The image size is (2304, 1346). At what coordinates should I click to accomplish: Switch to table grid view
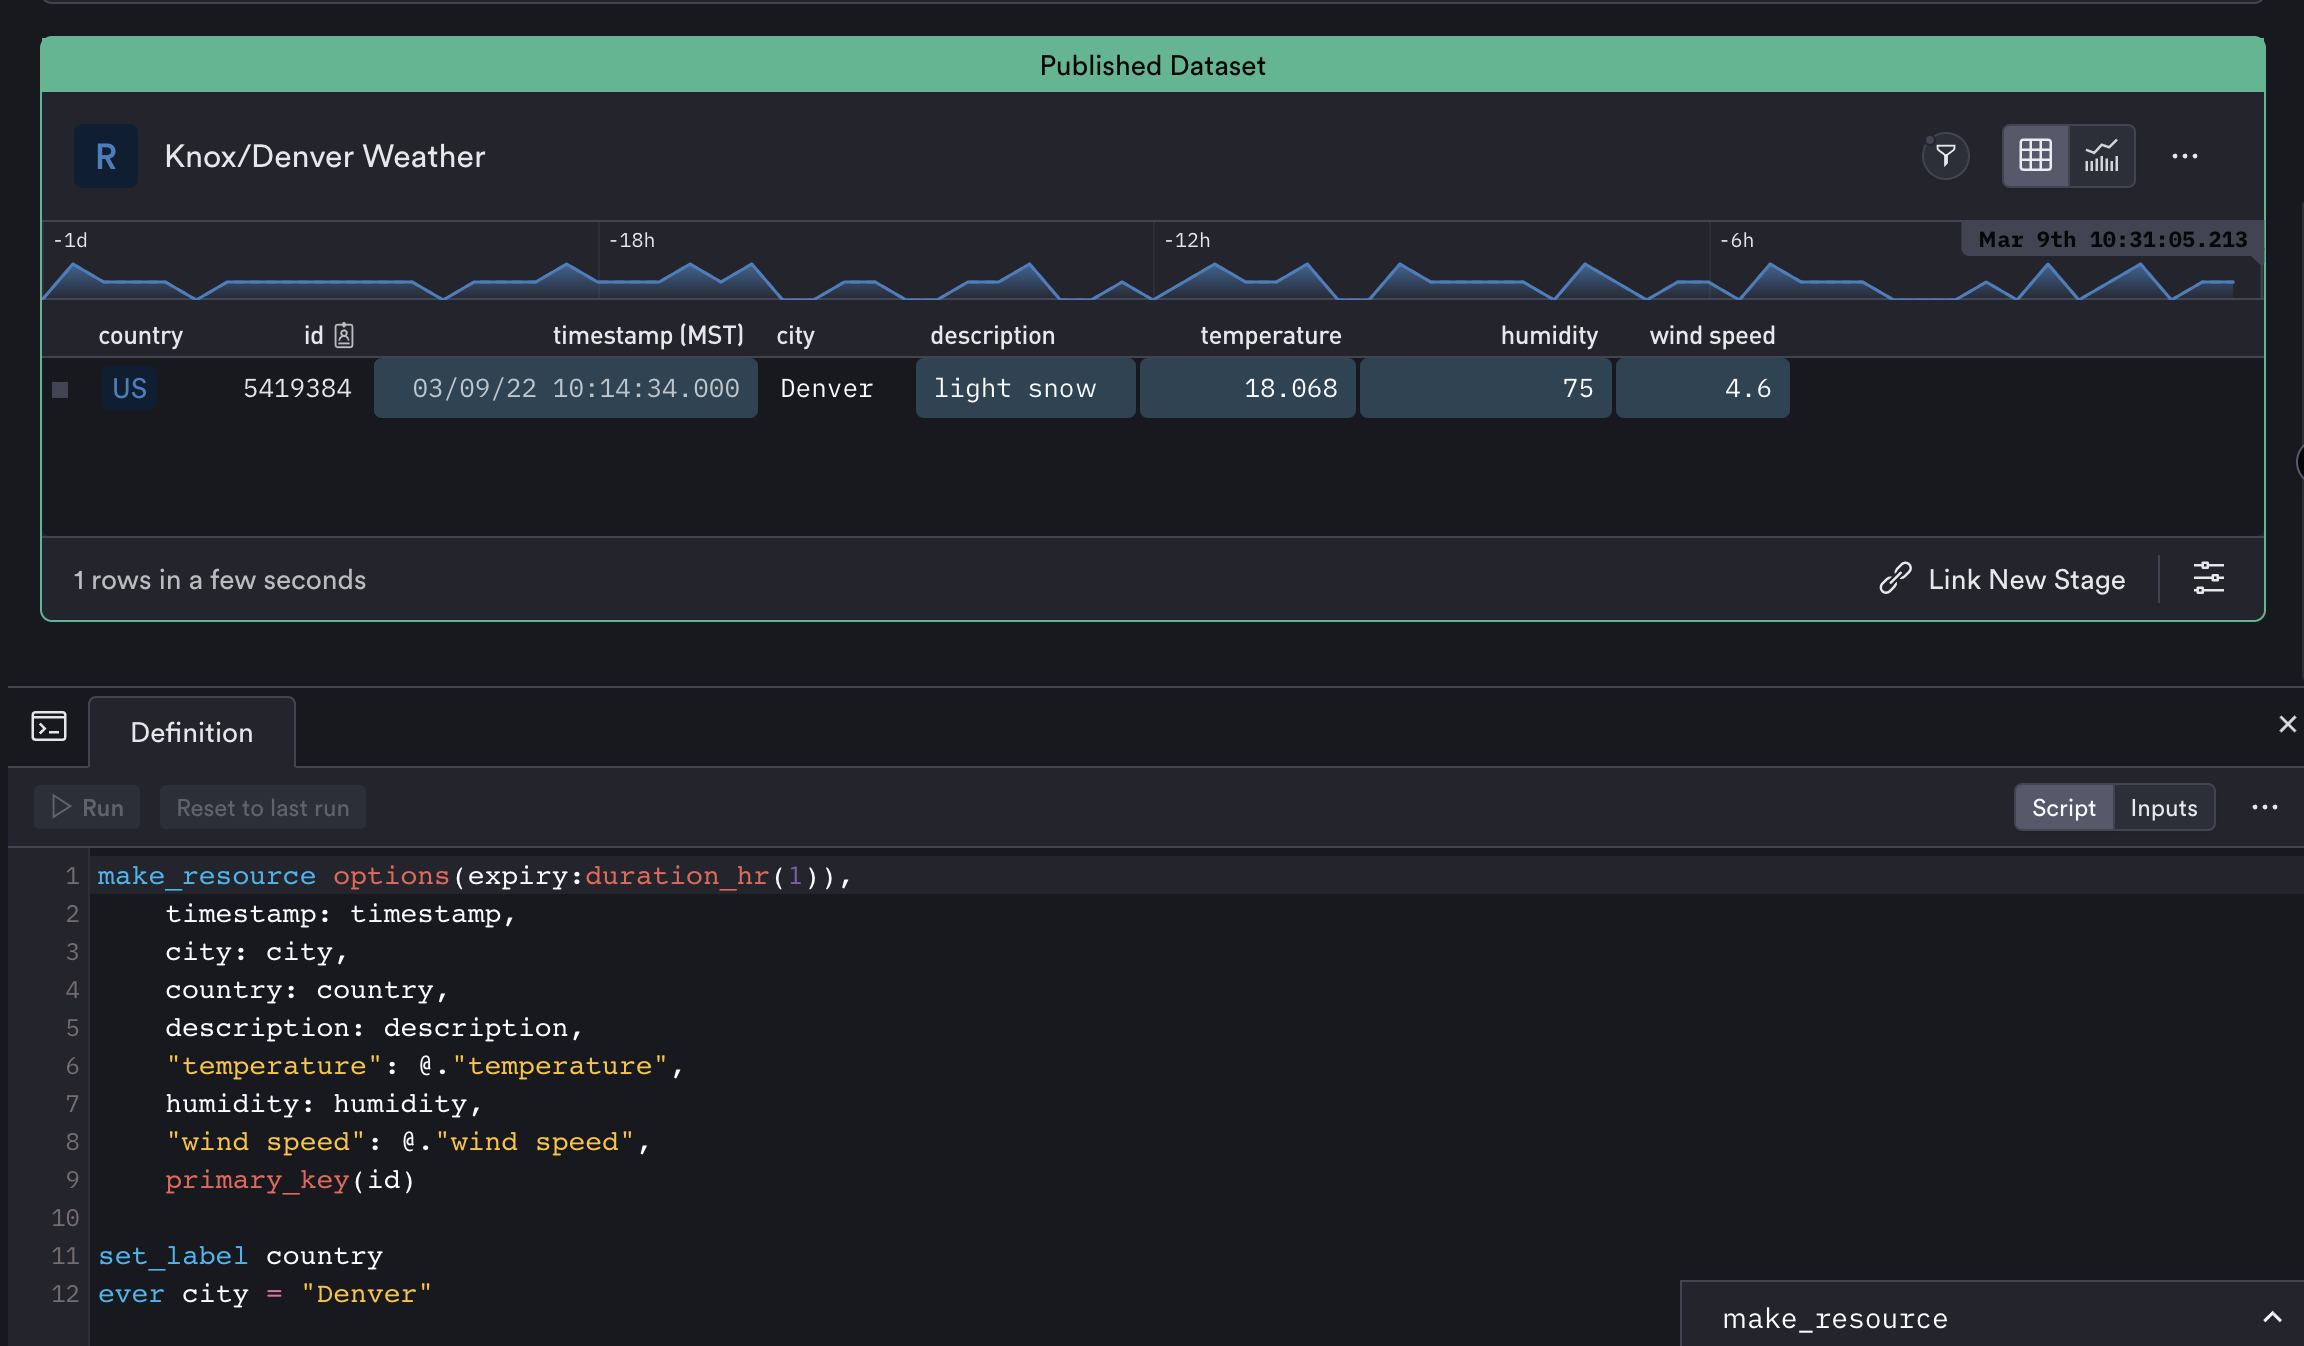(2035, 156)
